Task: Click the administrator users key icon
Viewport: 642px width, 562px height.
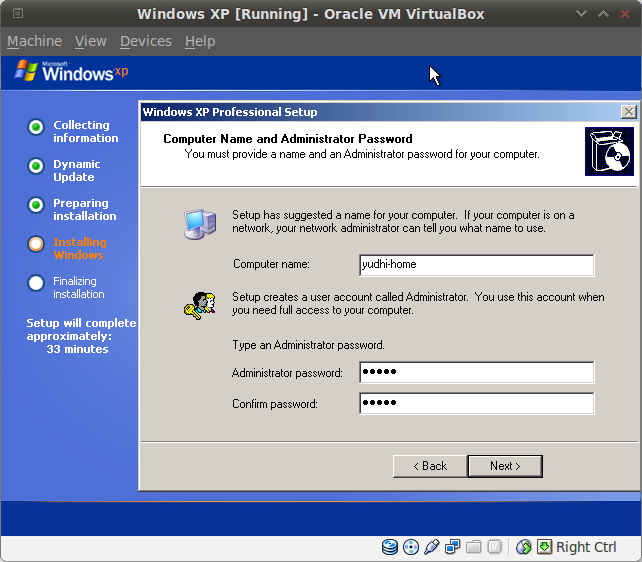Action: coord(200,305)
